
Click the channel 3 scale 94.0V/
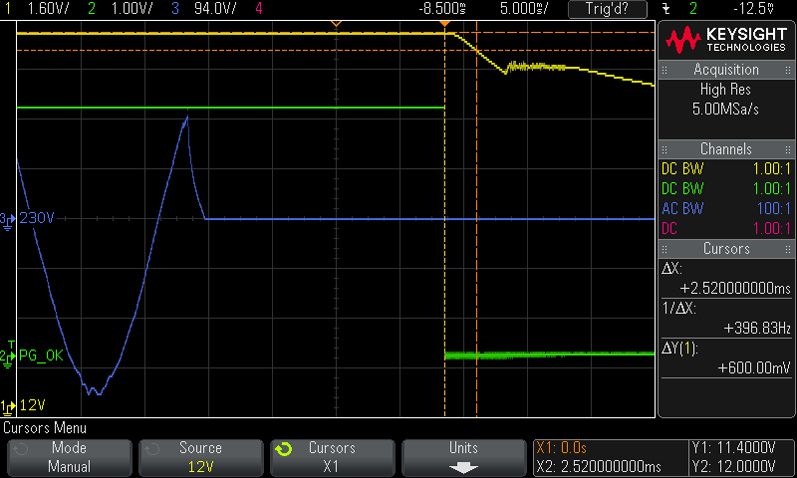[215, 8]
